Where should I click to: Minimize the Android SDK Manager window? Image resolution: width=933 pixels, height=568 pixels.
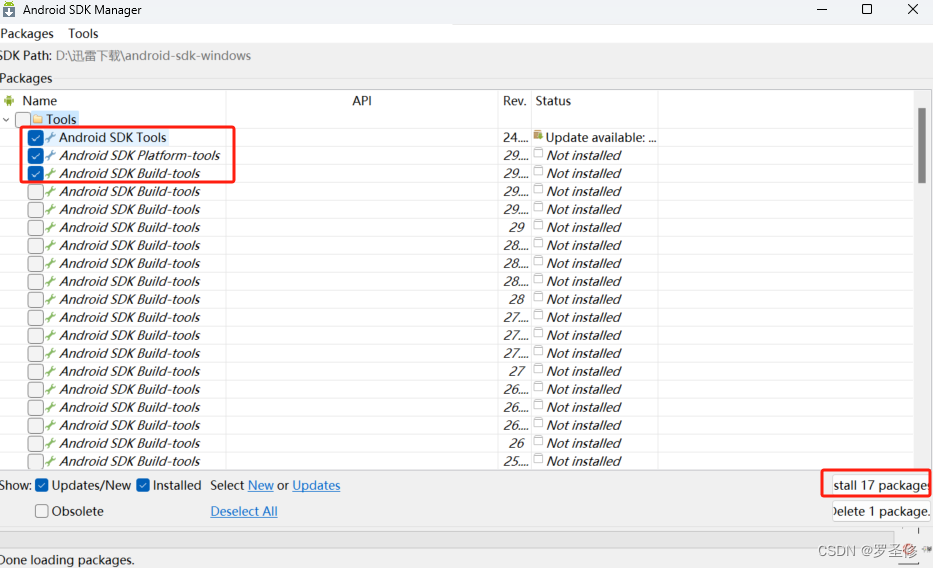[822, 10]
